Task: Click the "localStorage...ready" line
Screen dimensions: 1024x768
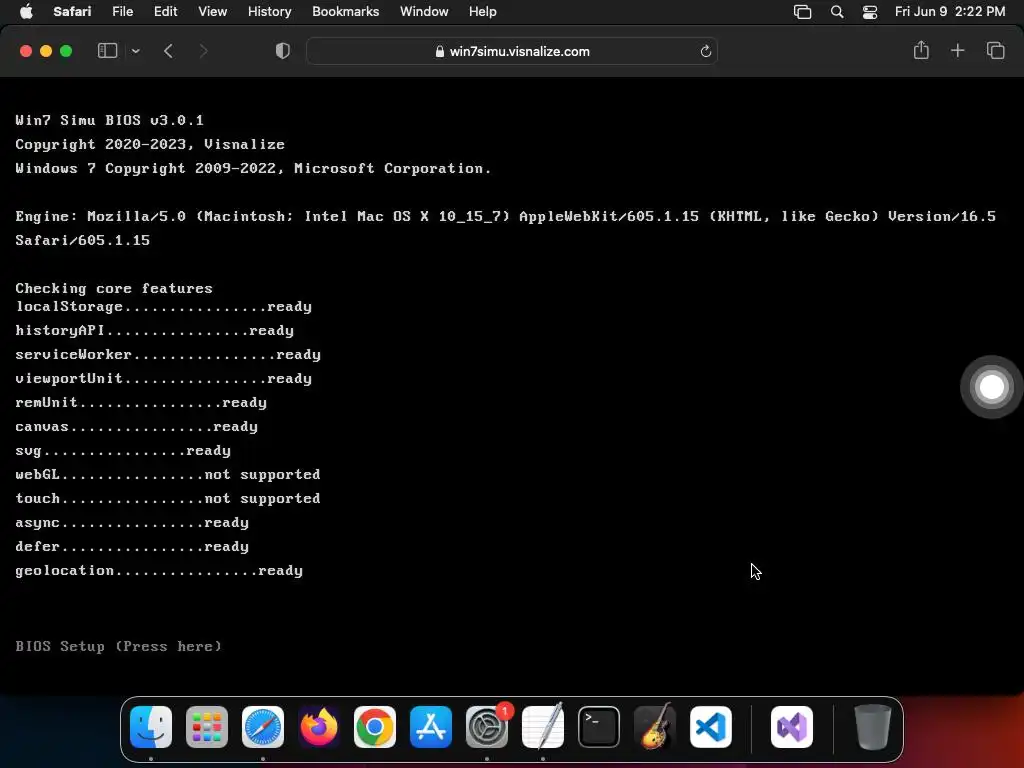Action: click(x=163, y=306)
